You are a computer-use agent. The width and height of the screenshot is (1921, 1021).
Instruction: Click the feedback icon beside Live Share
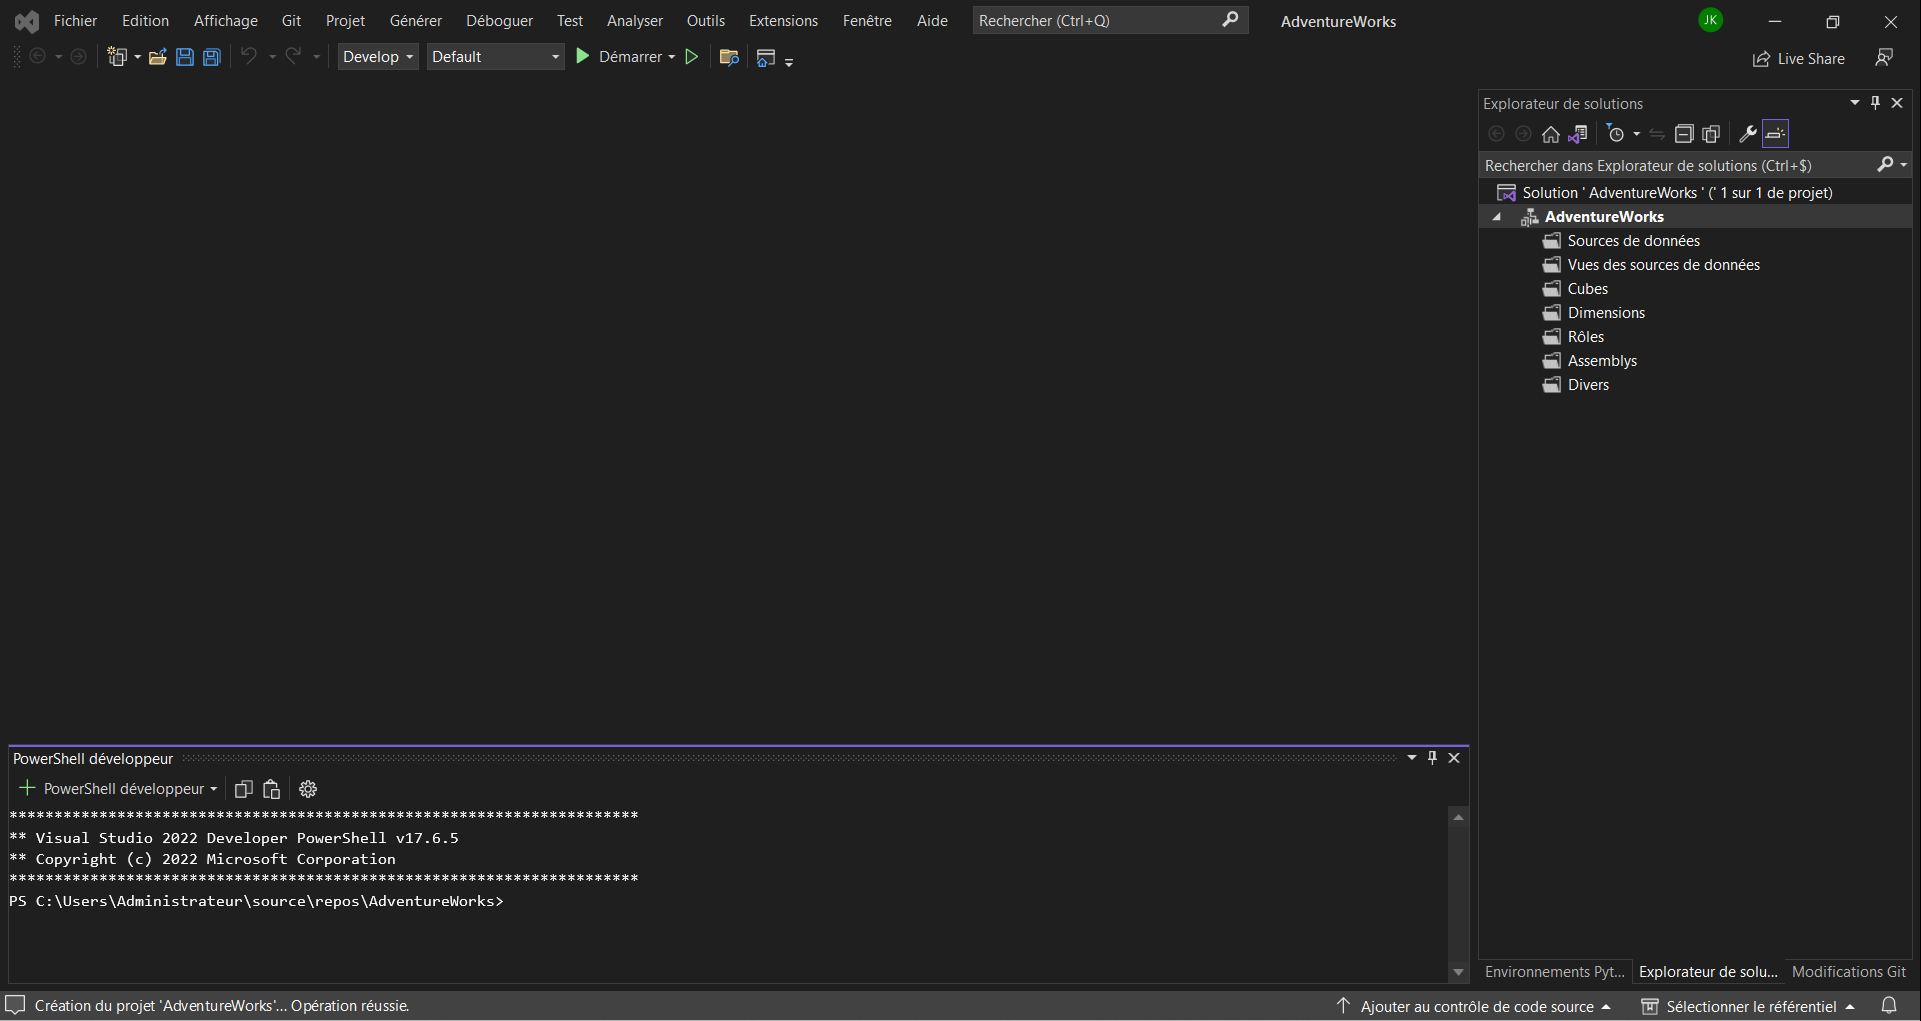pos(1884,58)
